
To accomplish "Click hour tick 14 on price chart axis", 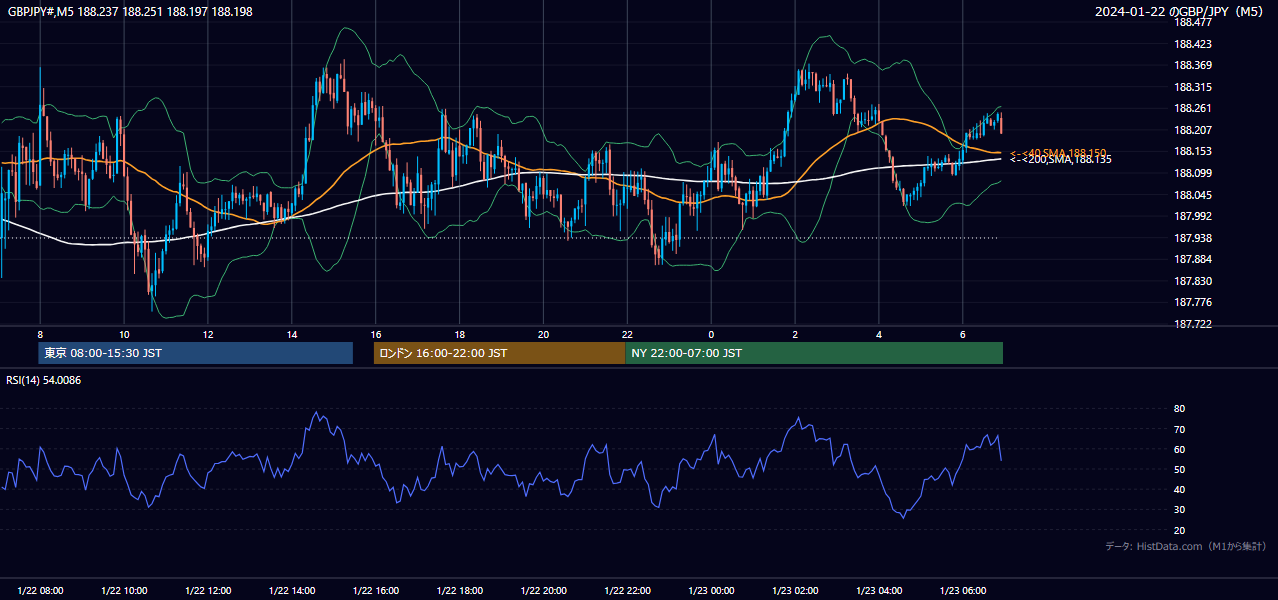I will click(292, 334).
